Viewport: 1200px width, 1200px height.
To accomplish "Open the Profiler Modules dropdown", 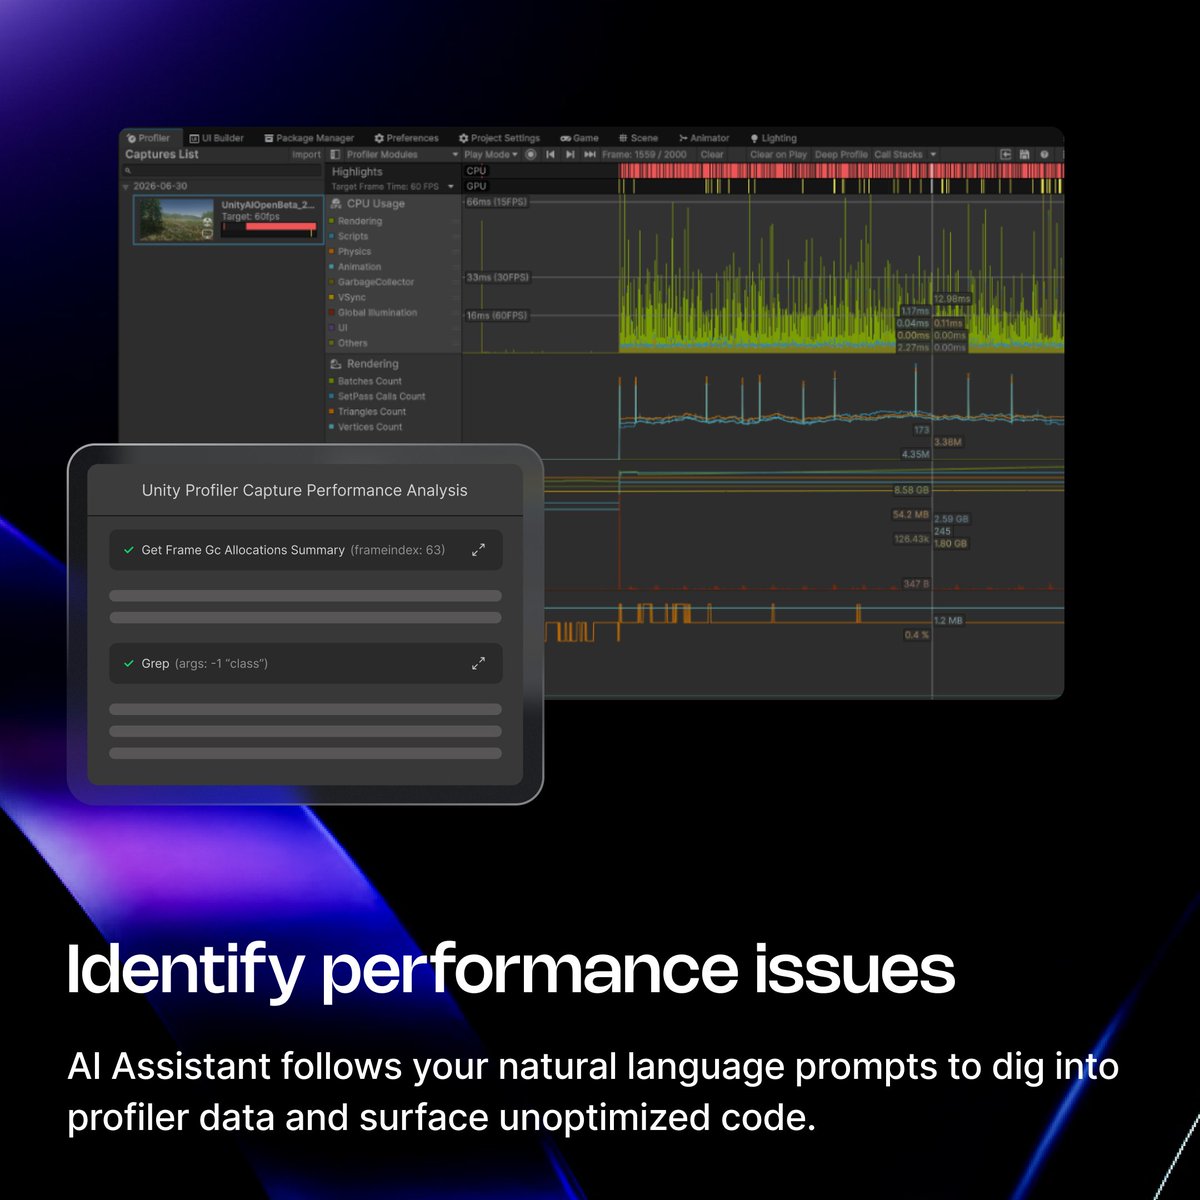I will (x=402, y=155).
